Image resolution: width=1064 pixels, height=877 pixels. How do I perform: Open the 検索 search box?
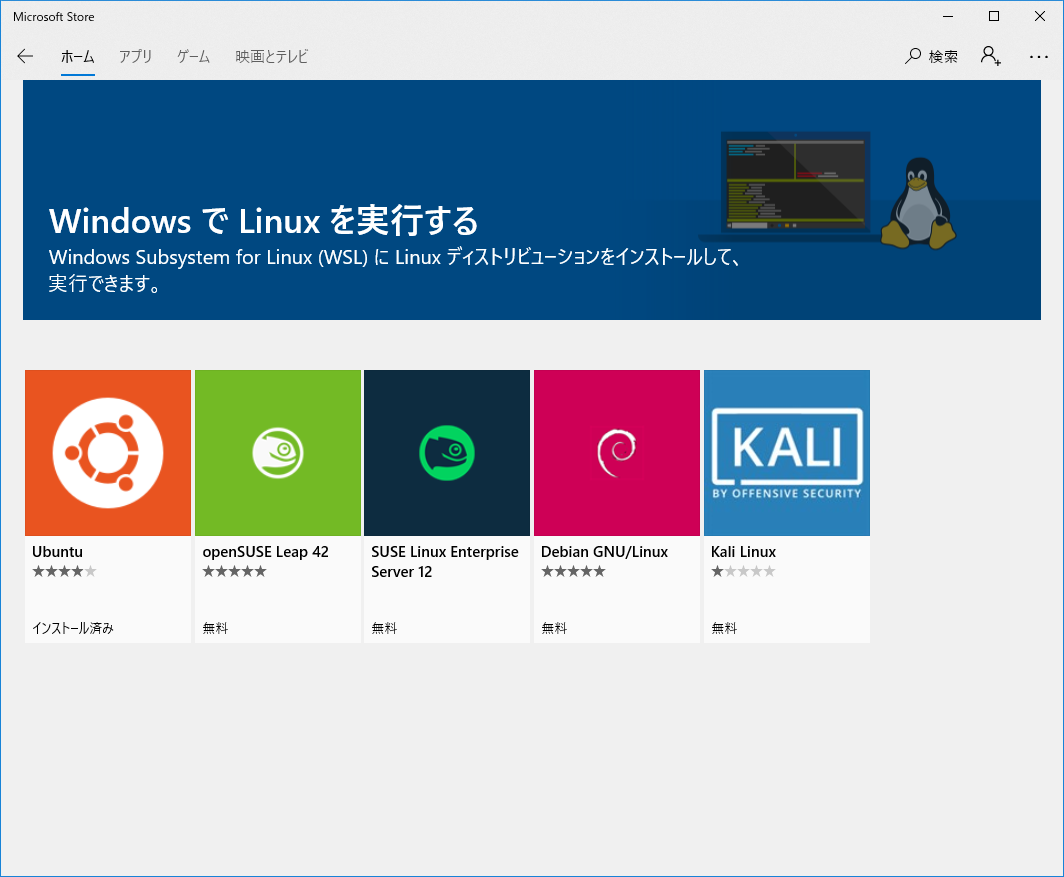(x=931, y=56)
